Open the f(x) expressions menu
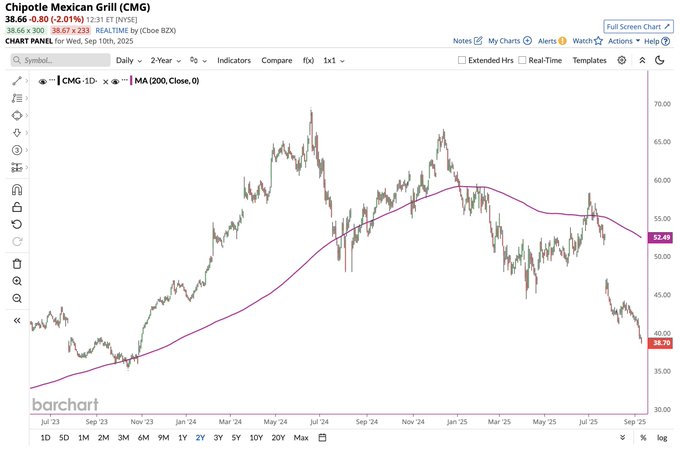Screen dimensions: 680x449 308,60
